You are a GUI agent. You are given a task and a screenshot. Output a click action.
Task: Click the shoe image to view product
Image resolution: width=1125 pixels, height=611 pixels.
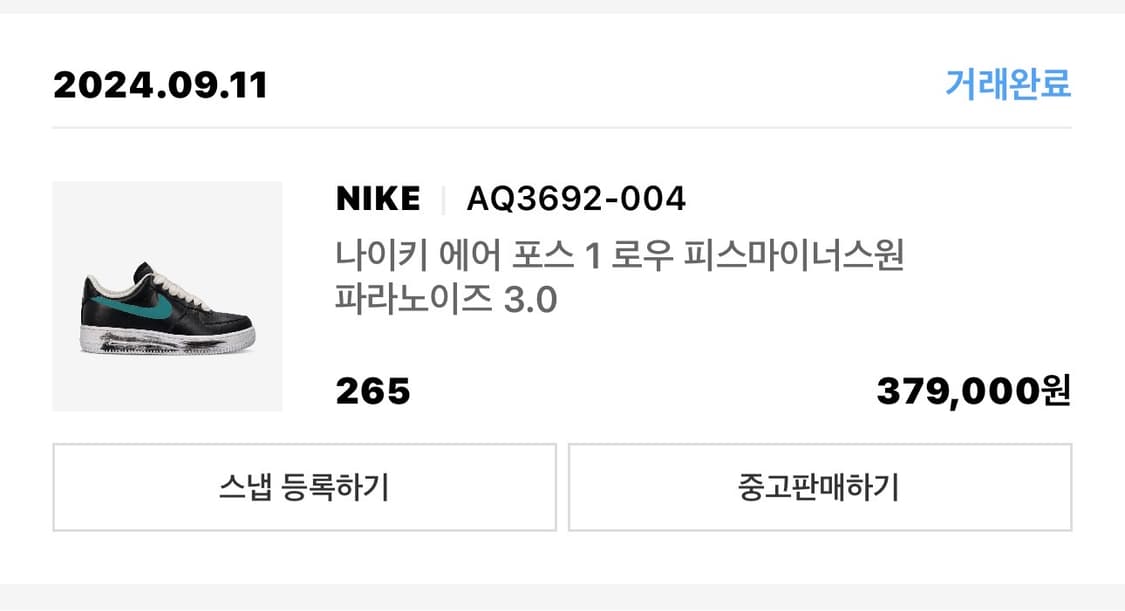(168, 293)
